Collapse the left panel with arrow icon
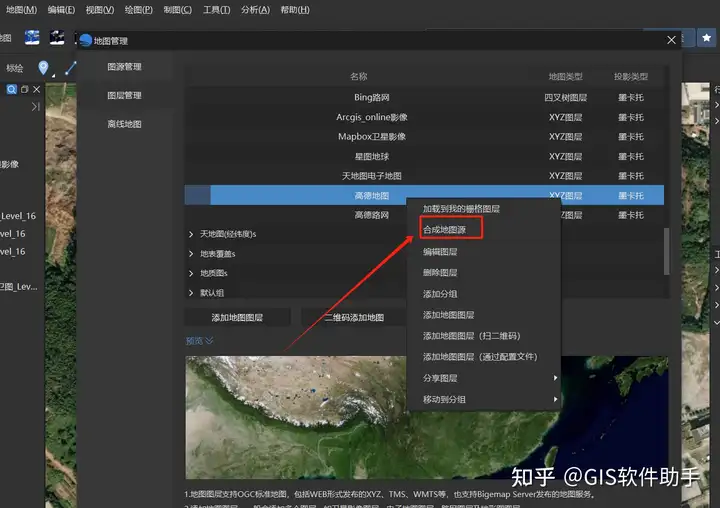This screenshot has height=508, width=720. click(x=35, y=107)
